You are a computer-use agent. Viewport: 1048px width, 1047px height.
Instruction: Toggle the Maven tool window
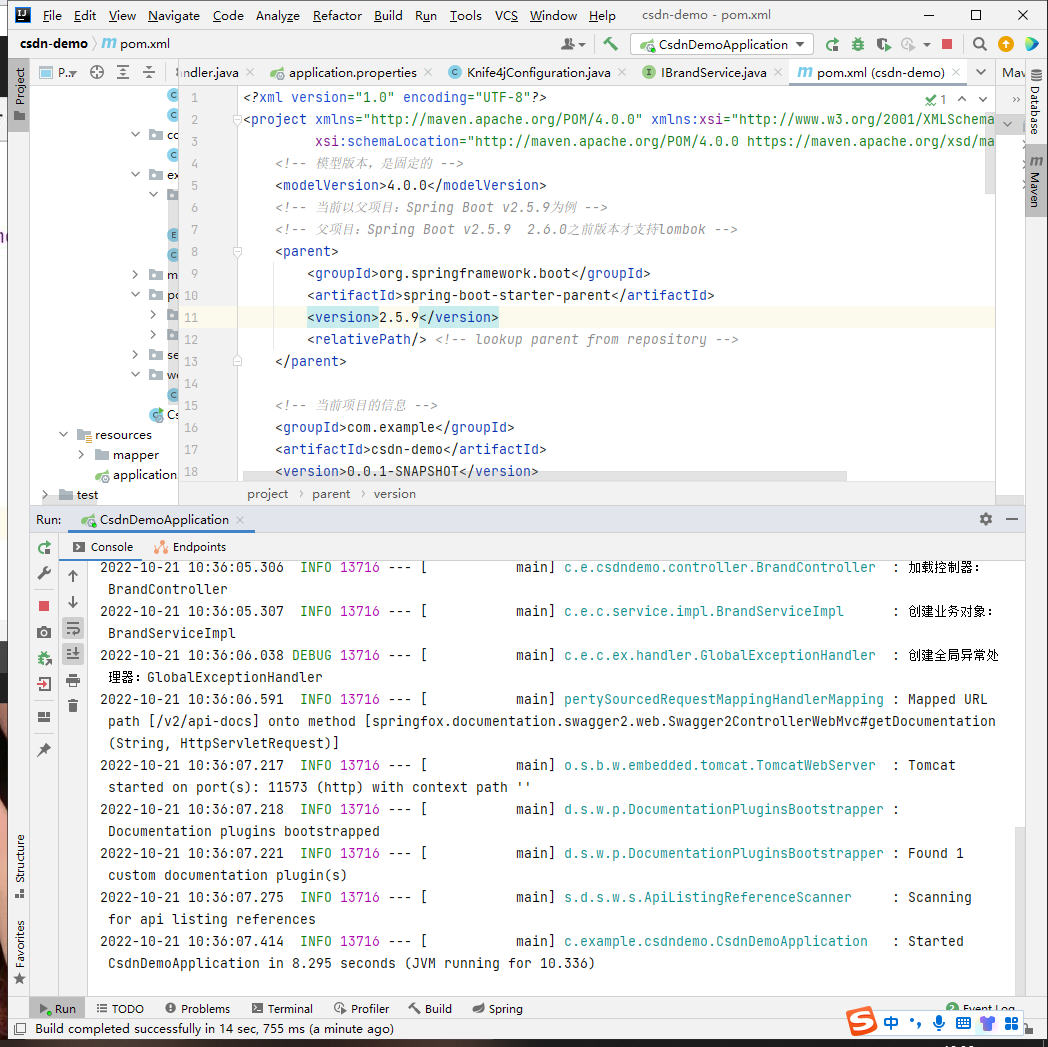tap(1035, 180)
